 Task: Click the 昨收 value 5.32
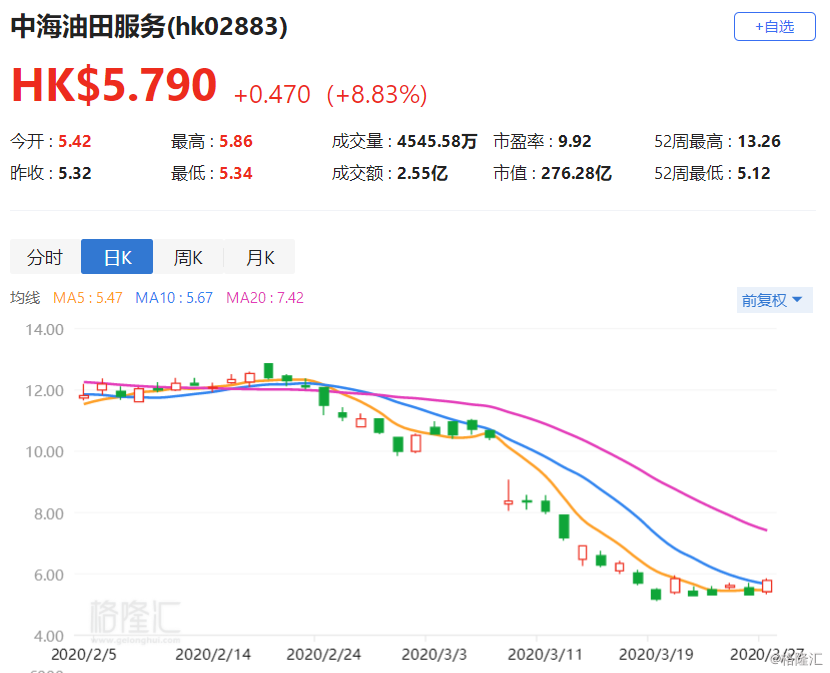75,173
